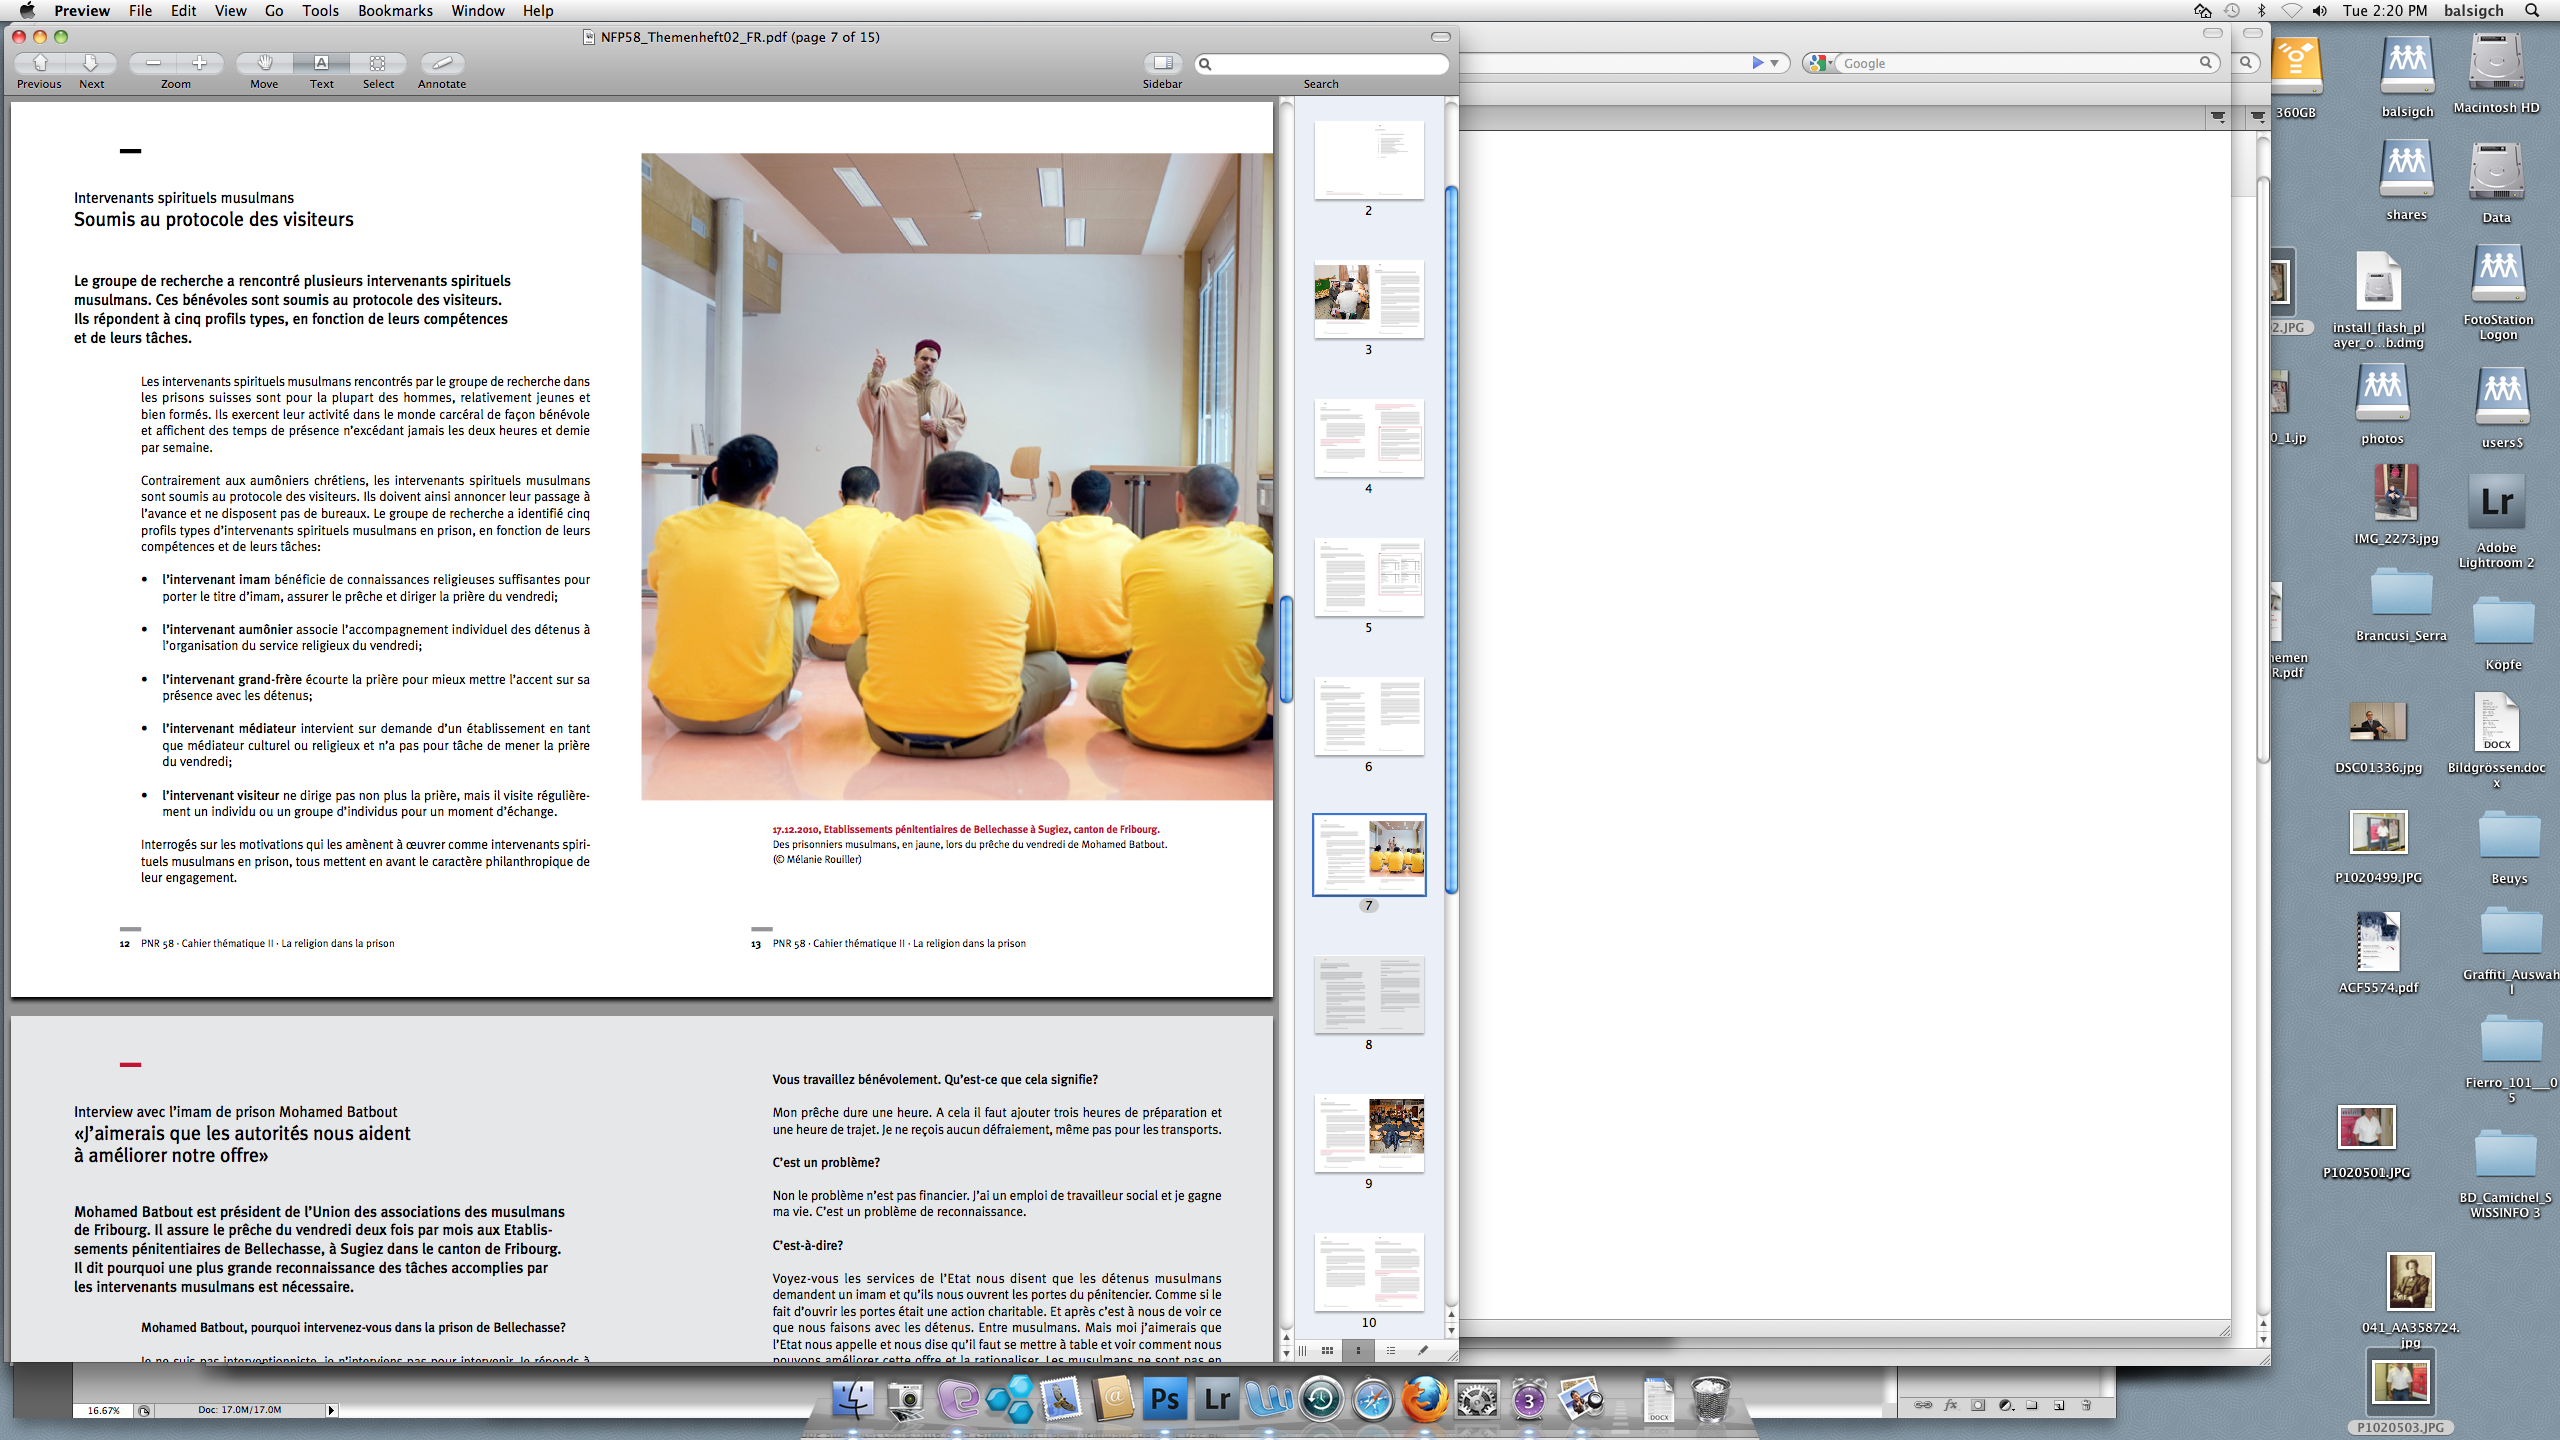Select page 3 thumbnail in sidebar
Viewport: 2560px width, 1440px height.
pos(1368,300)
